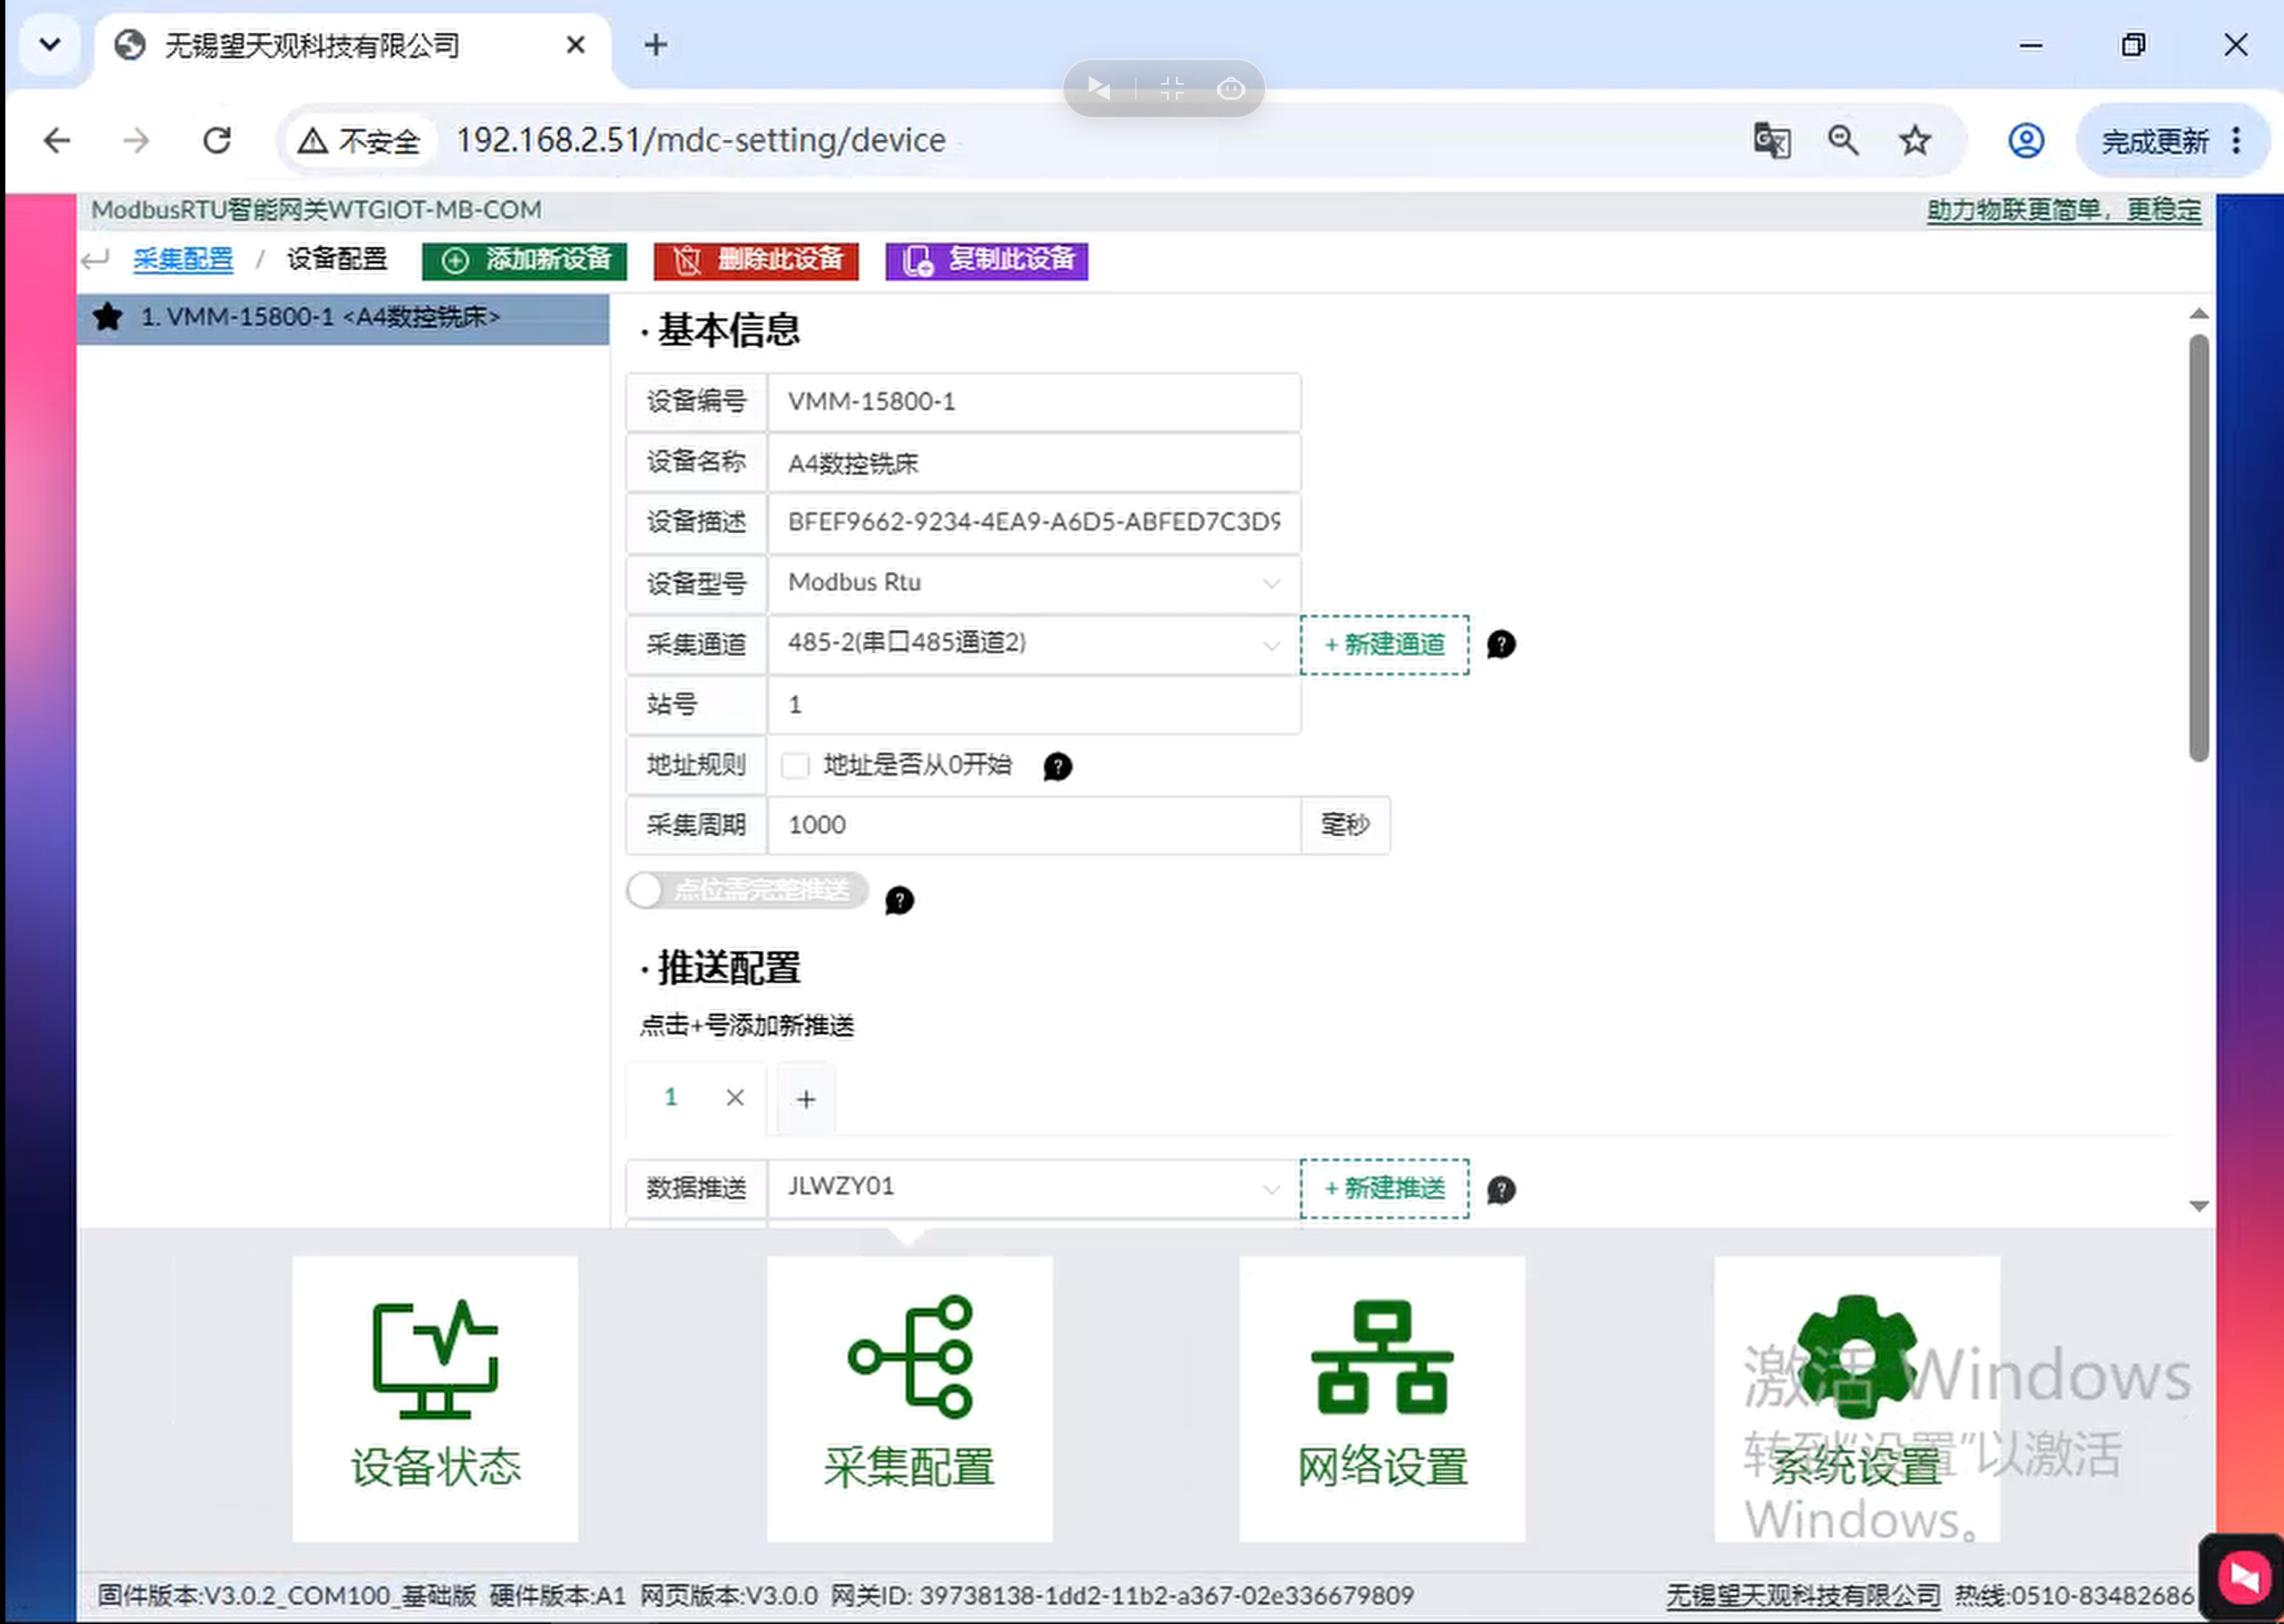Click help icon beside 新建推送
Viewport: 2284px width, 1624px height.
point(1501,1189)
